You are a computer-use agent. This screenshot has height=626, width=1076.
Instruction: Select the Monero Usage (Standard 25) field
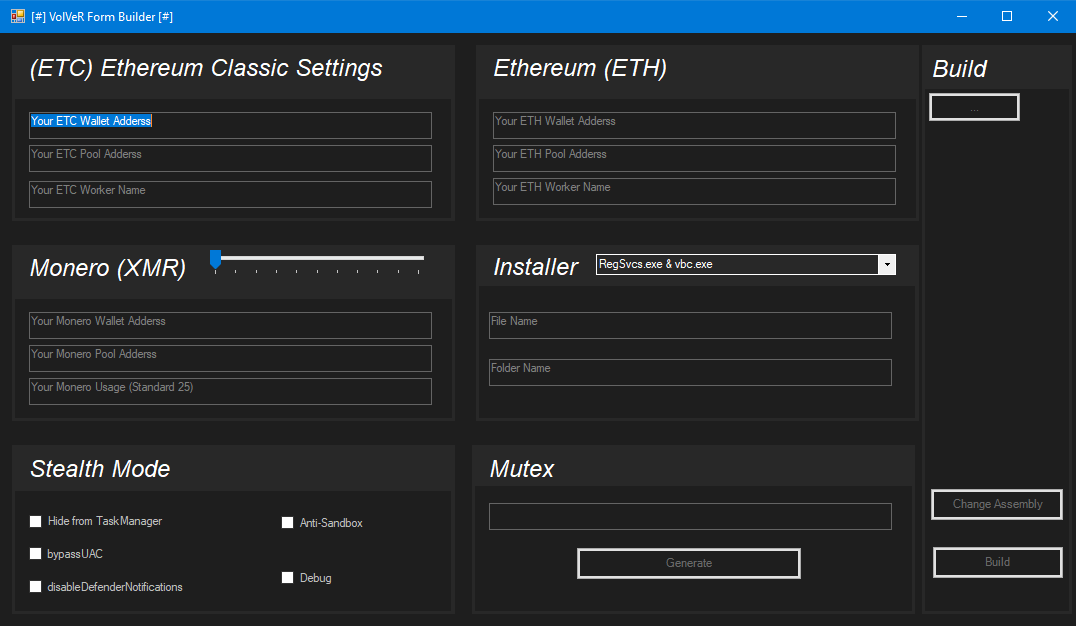coord(231,391)
